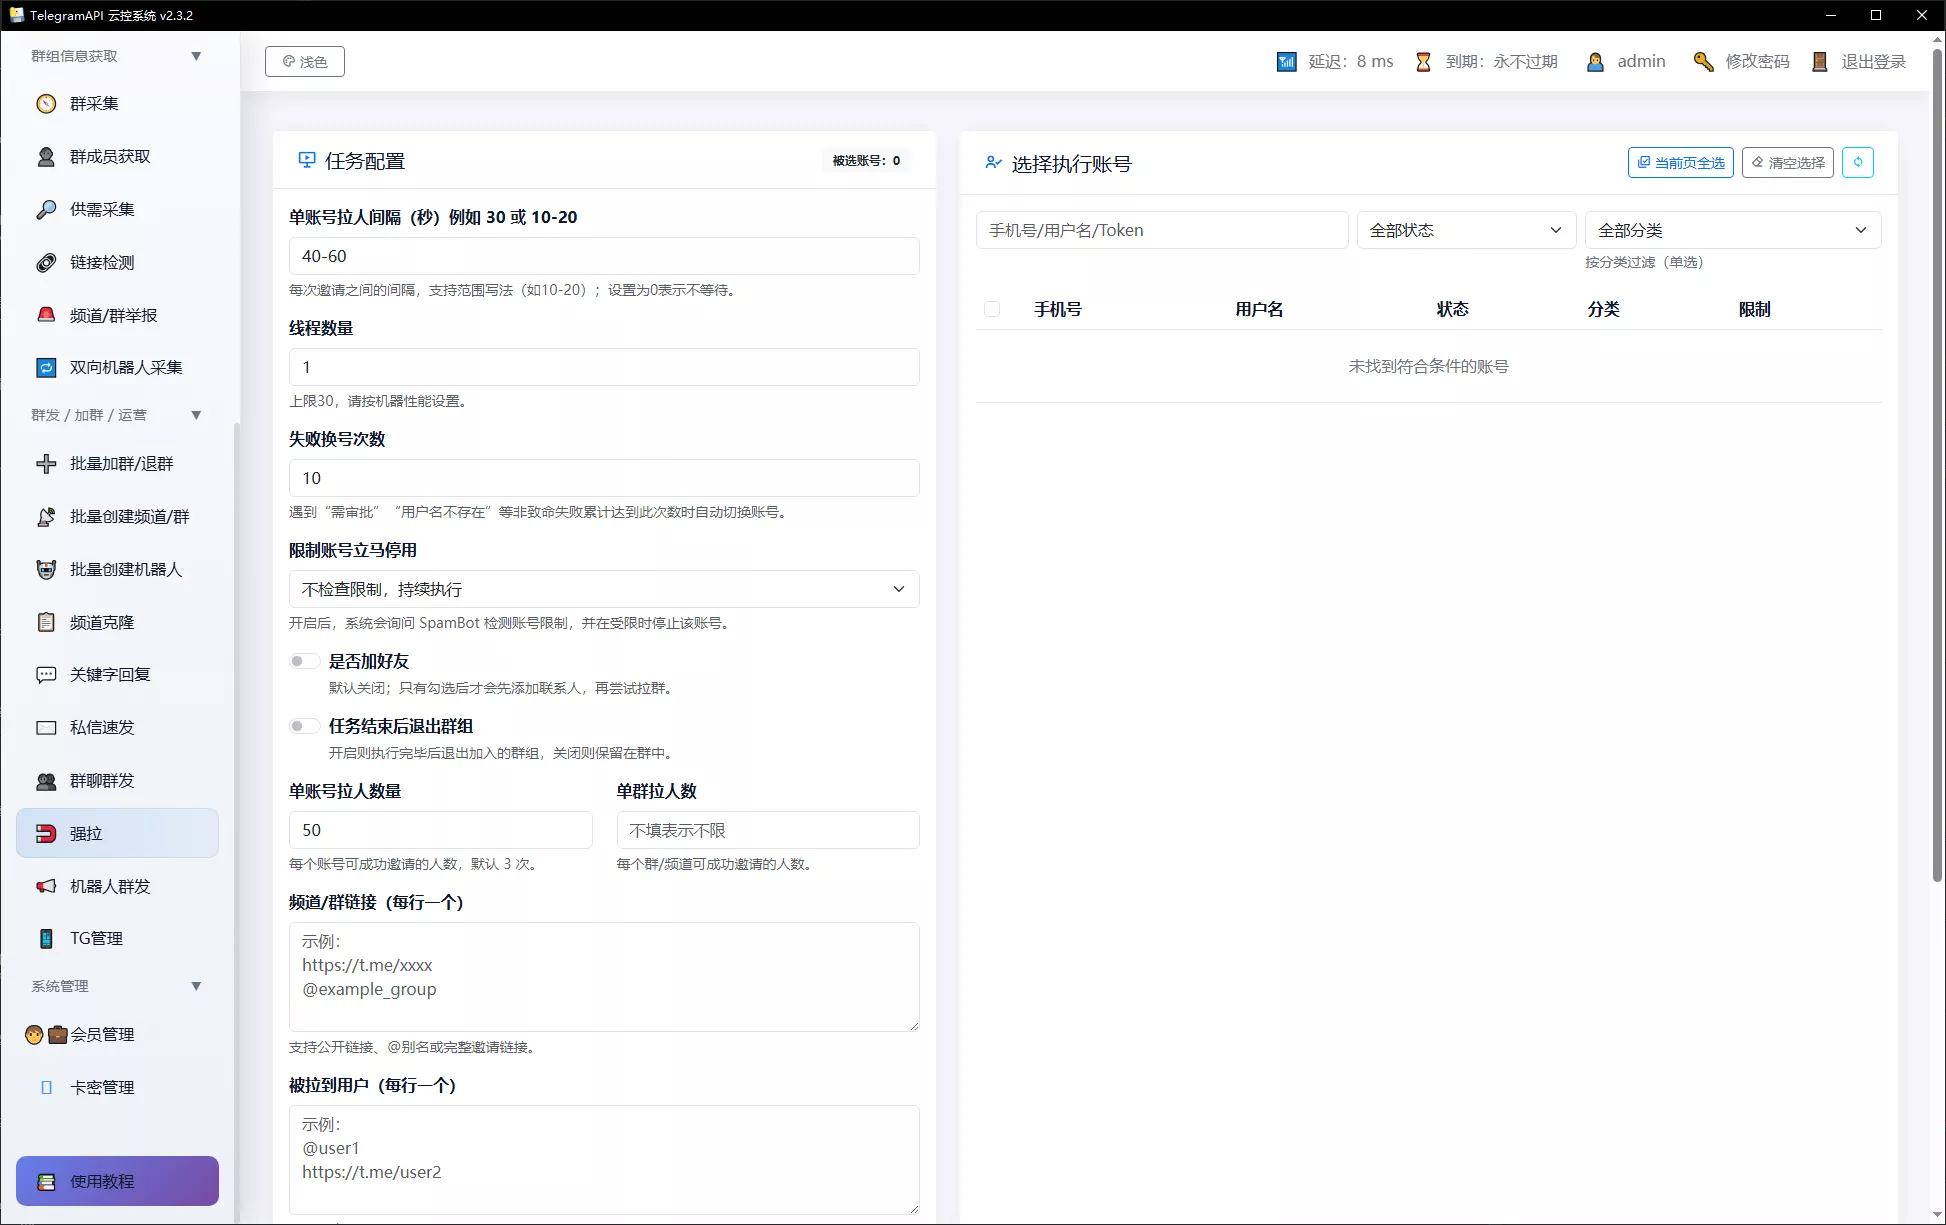Toggle the 任务结束后退出群组 switch
Screen dimensions: 1946x1225
[x=304, y=726]
